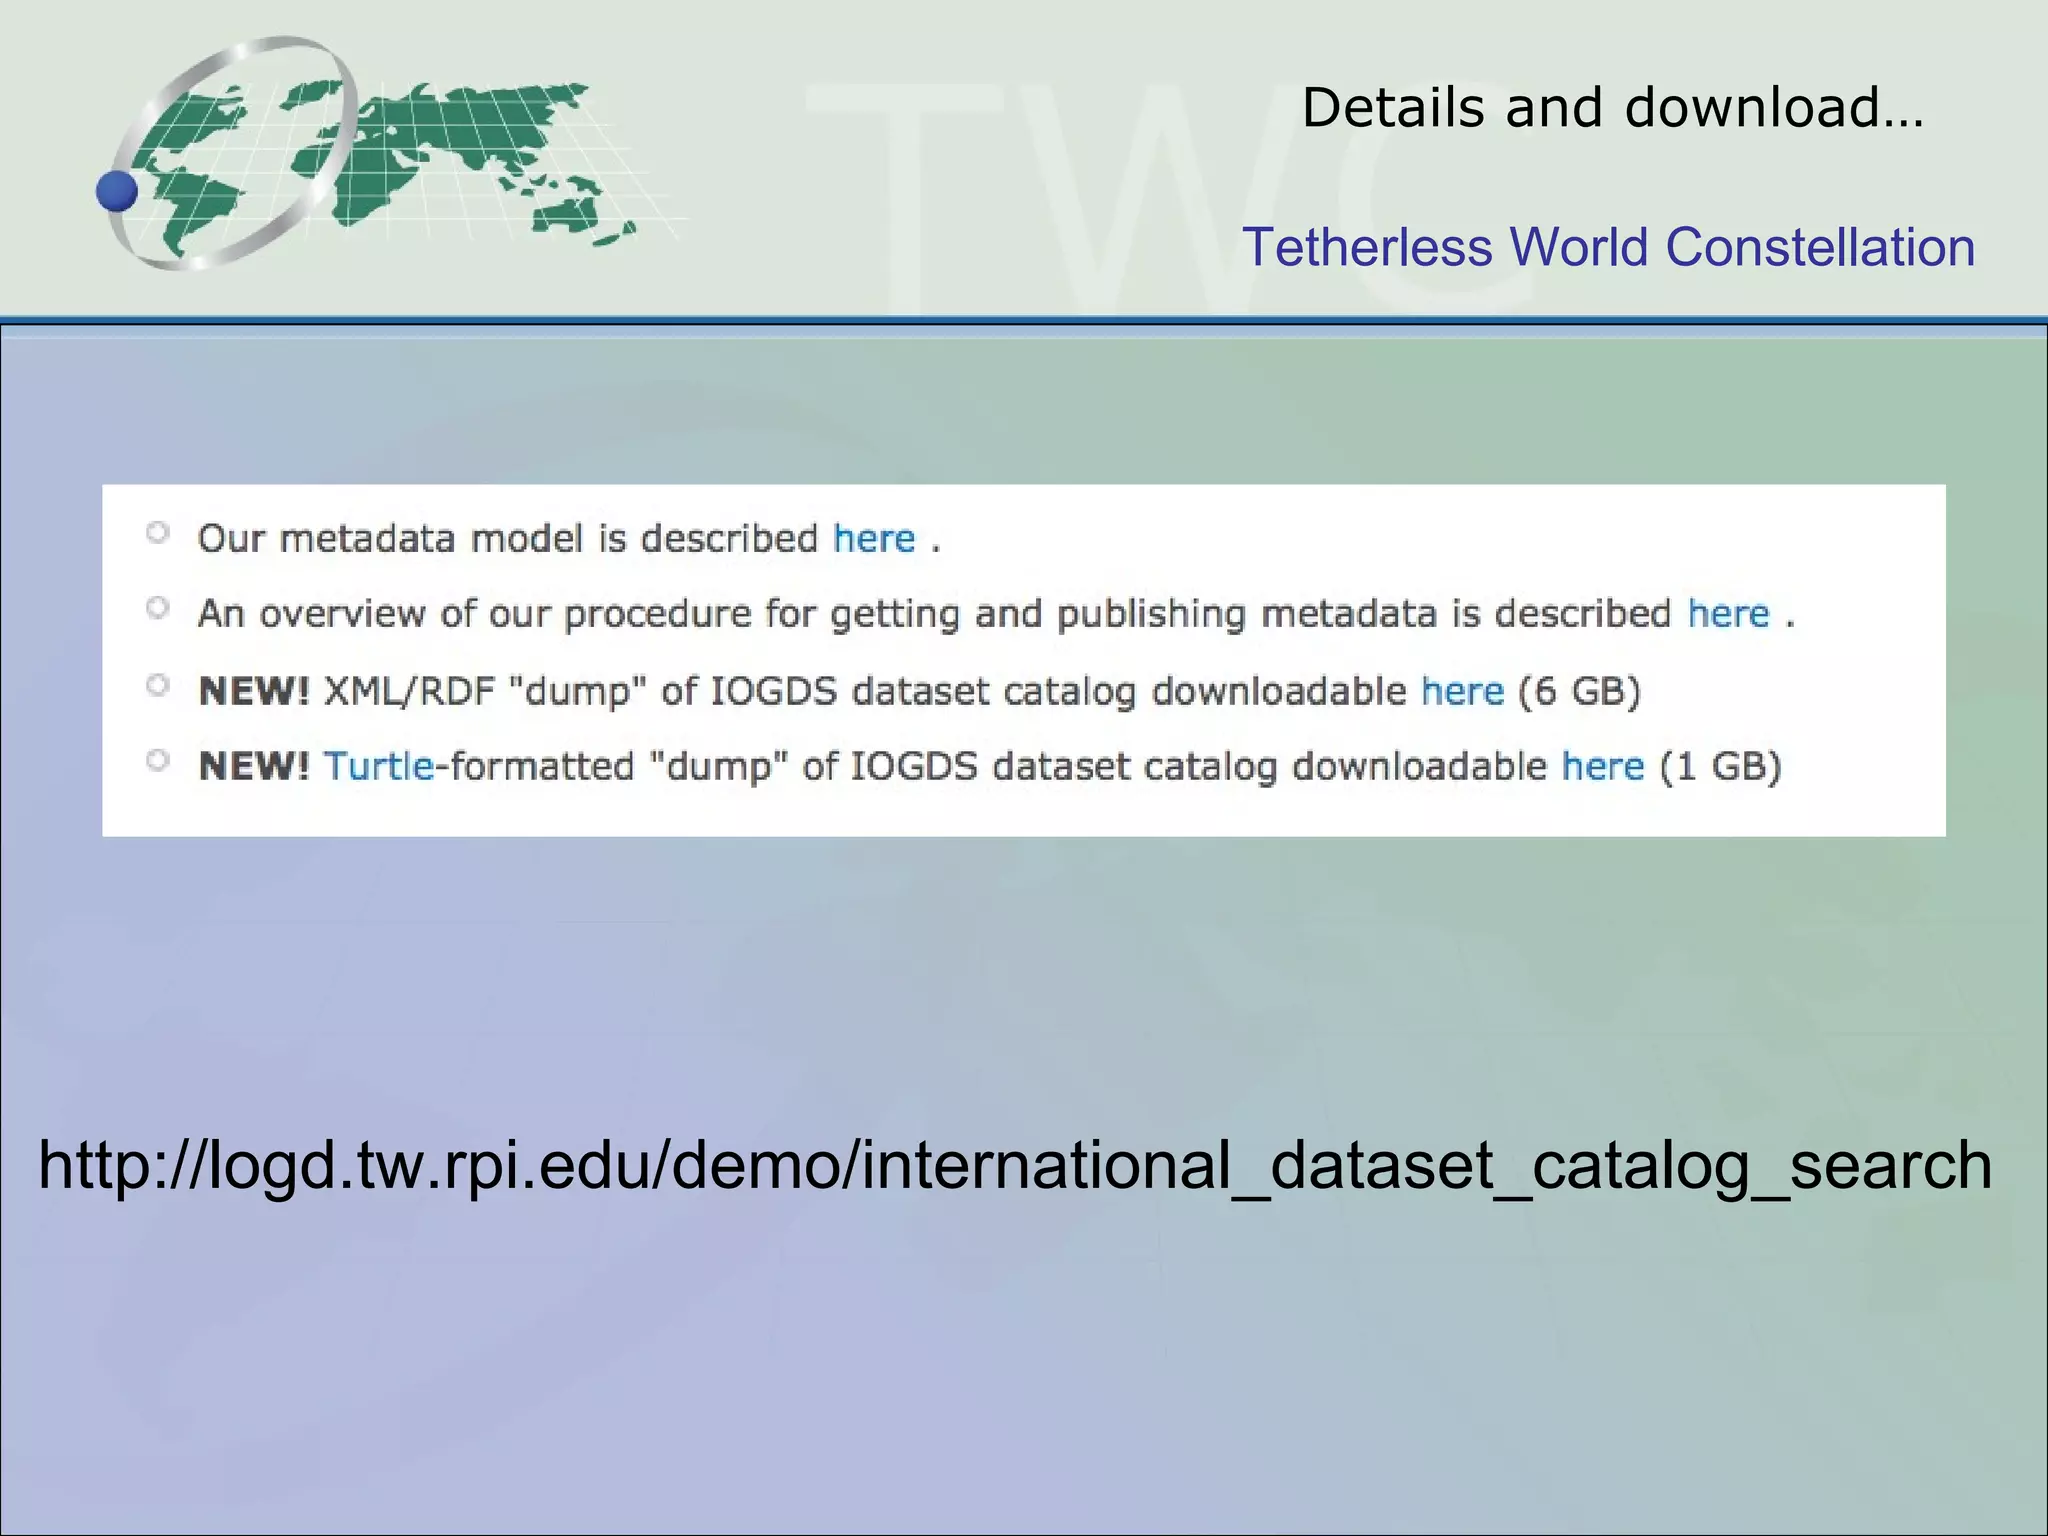Download XML/RDF dump via 'here' link

click(x=1462, y=691)
